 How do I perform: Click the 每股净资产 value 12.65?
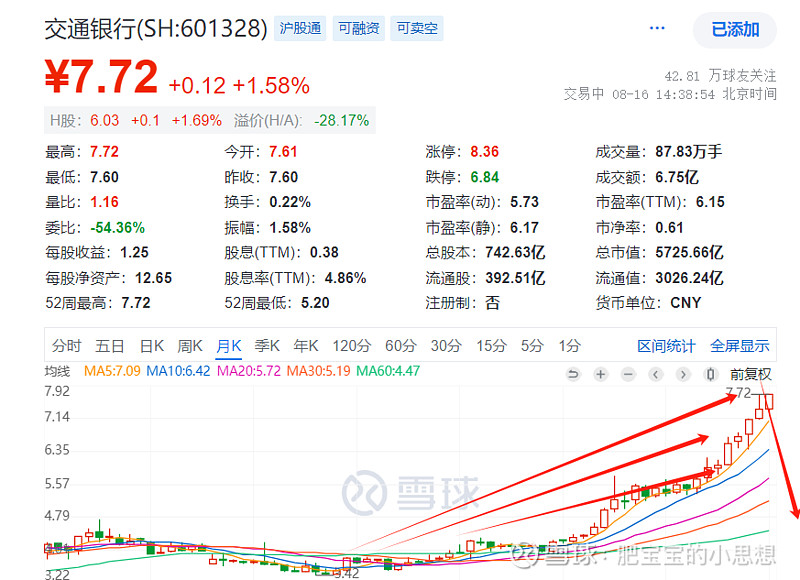[154, 278]
